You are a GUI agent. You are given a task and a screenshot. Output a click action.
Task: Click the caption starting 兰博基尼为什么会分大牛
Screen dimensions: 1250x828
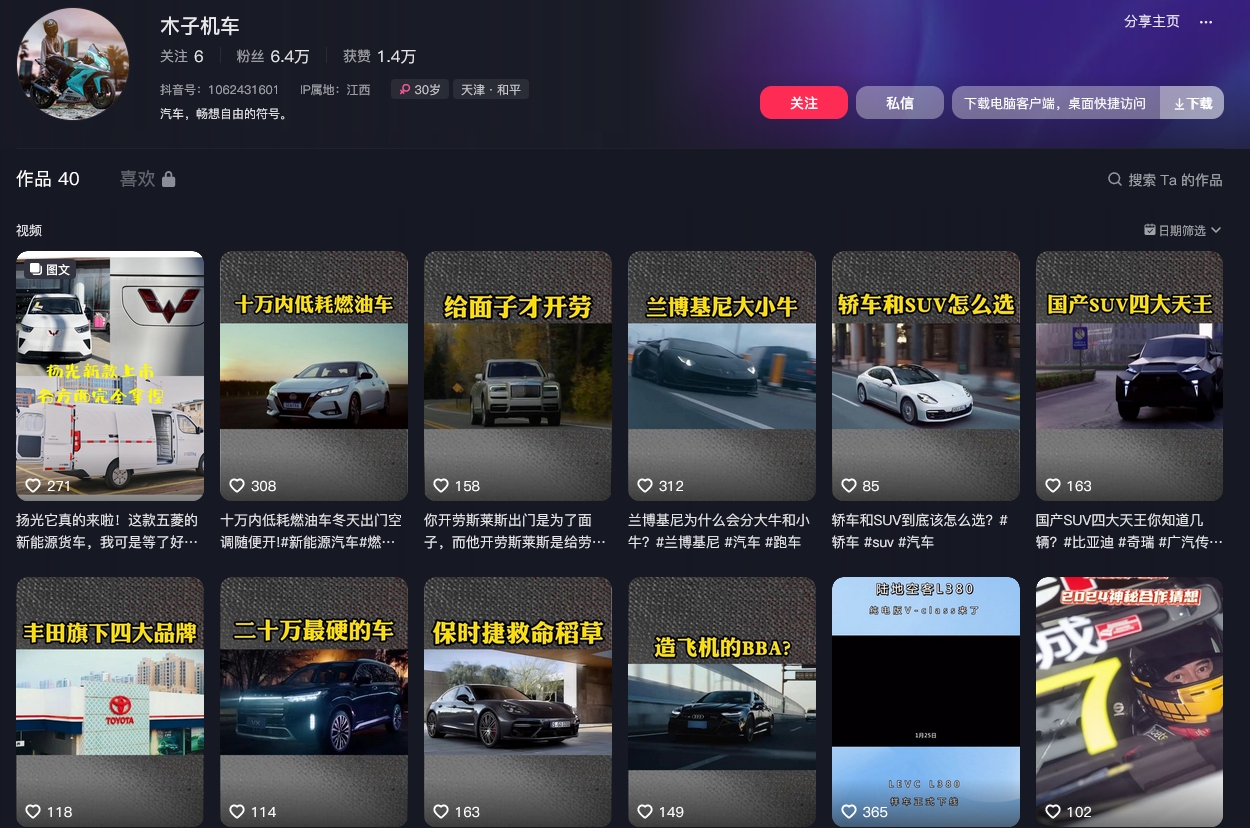click(x=720, y=531)
